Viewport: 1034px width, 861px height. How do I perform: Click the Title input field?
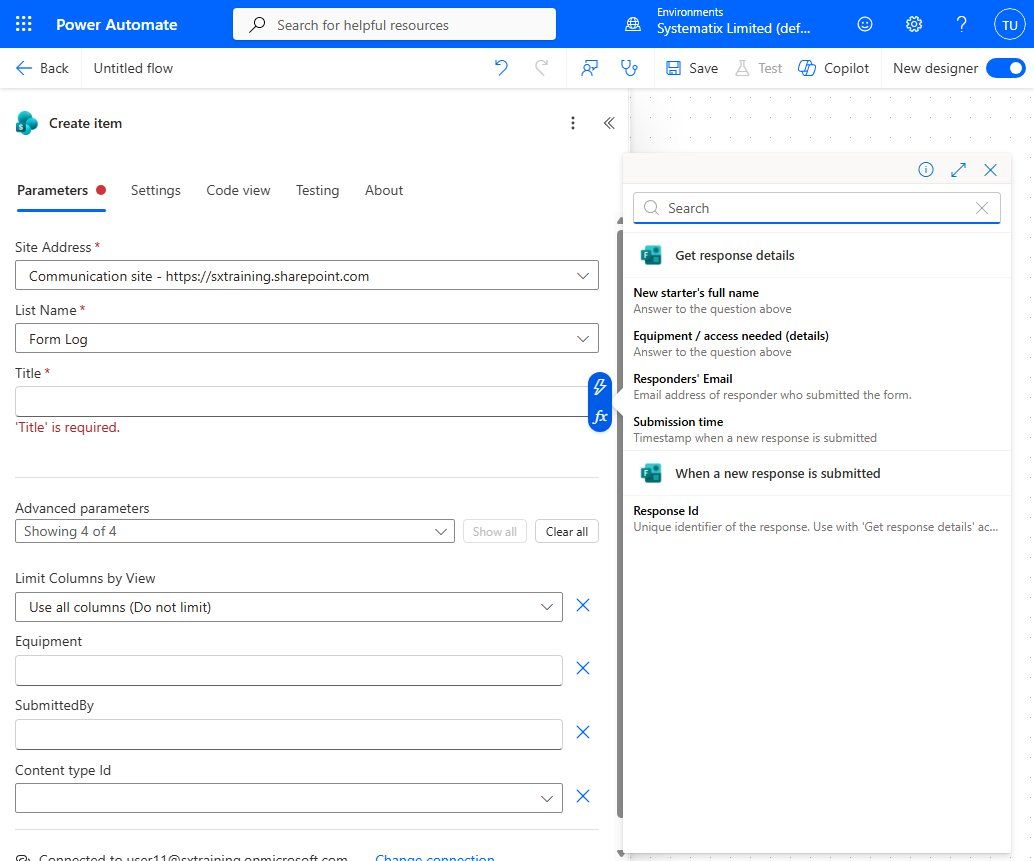point(302,401)
